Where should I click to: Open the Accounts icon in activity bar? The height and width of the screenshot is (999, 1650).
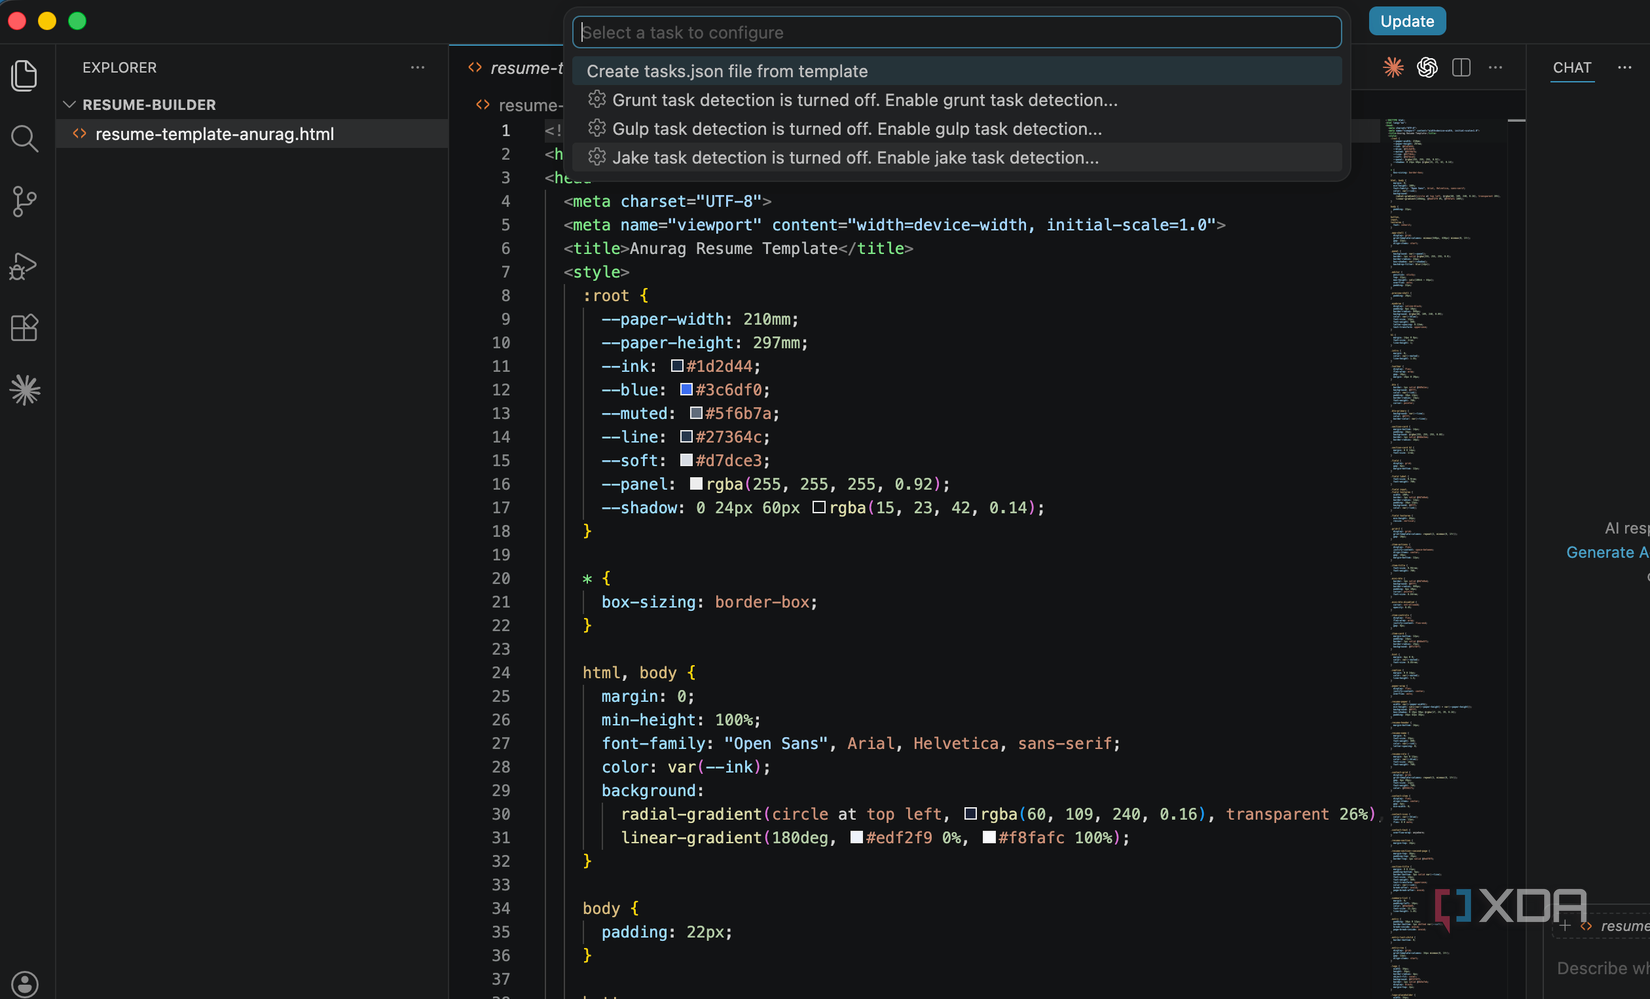pos(24,985)
